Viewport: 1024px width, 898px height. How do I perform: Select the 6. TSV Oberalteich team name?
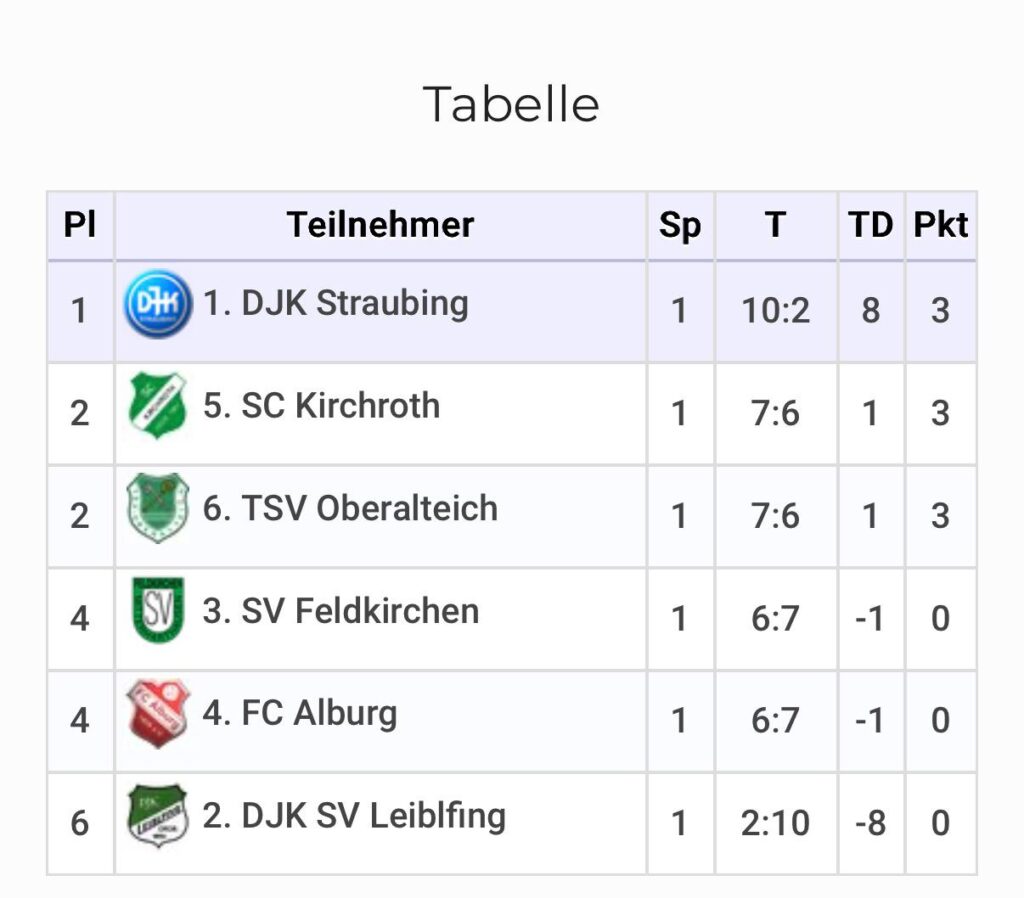[x=350, y=508]
